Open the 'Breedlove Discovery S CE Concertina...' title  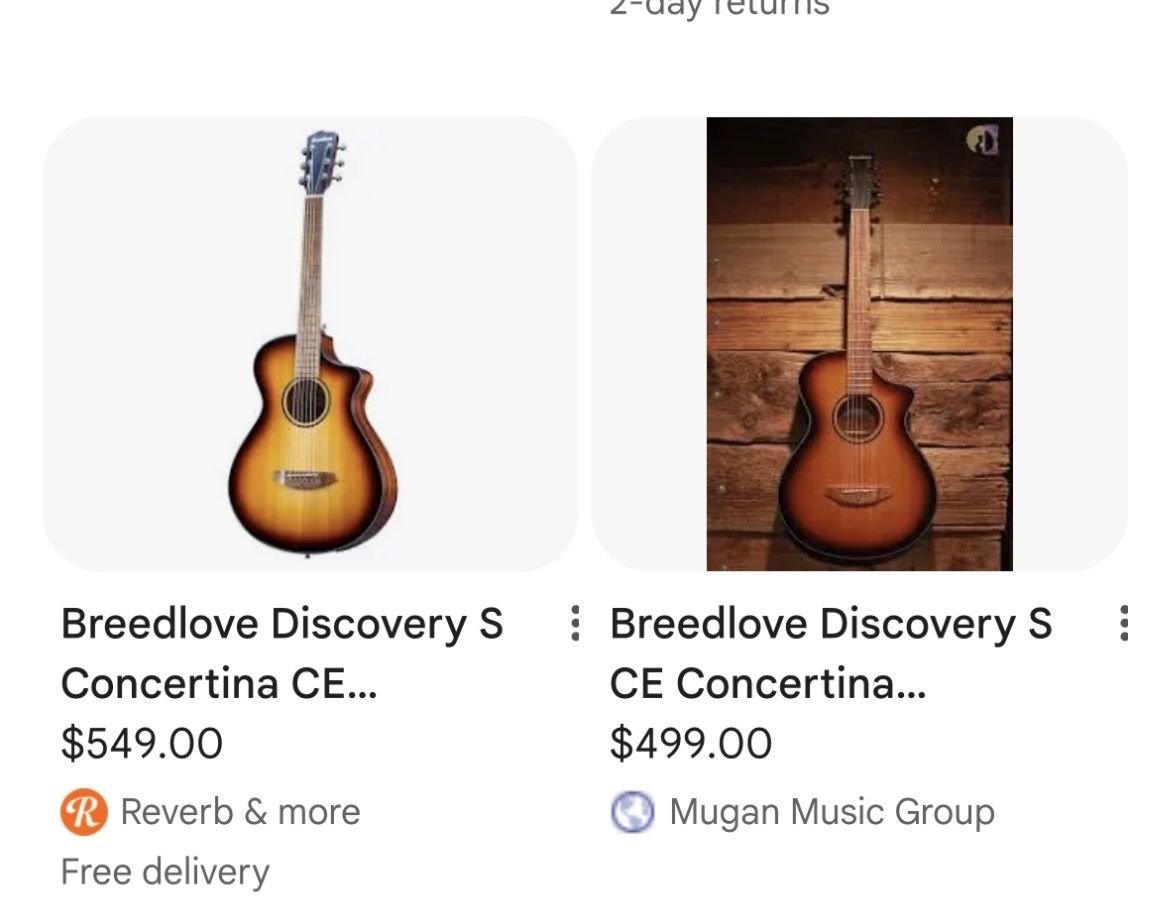pos(830,625)
